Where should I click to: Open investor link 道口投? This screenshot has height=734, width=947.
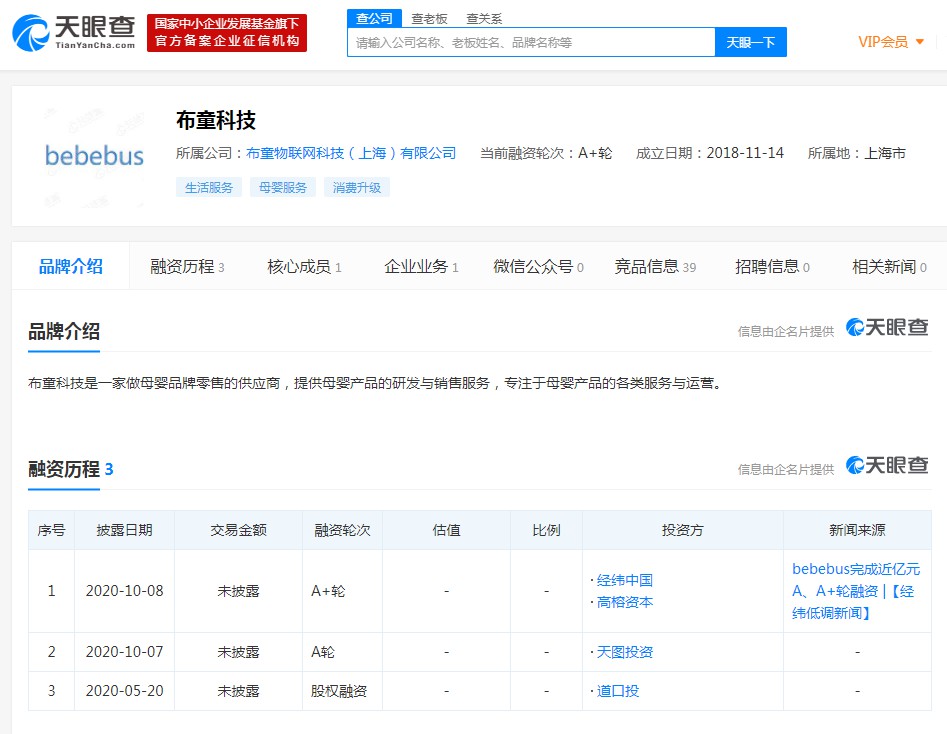(618, 691)
